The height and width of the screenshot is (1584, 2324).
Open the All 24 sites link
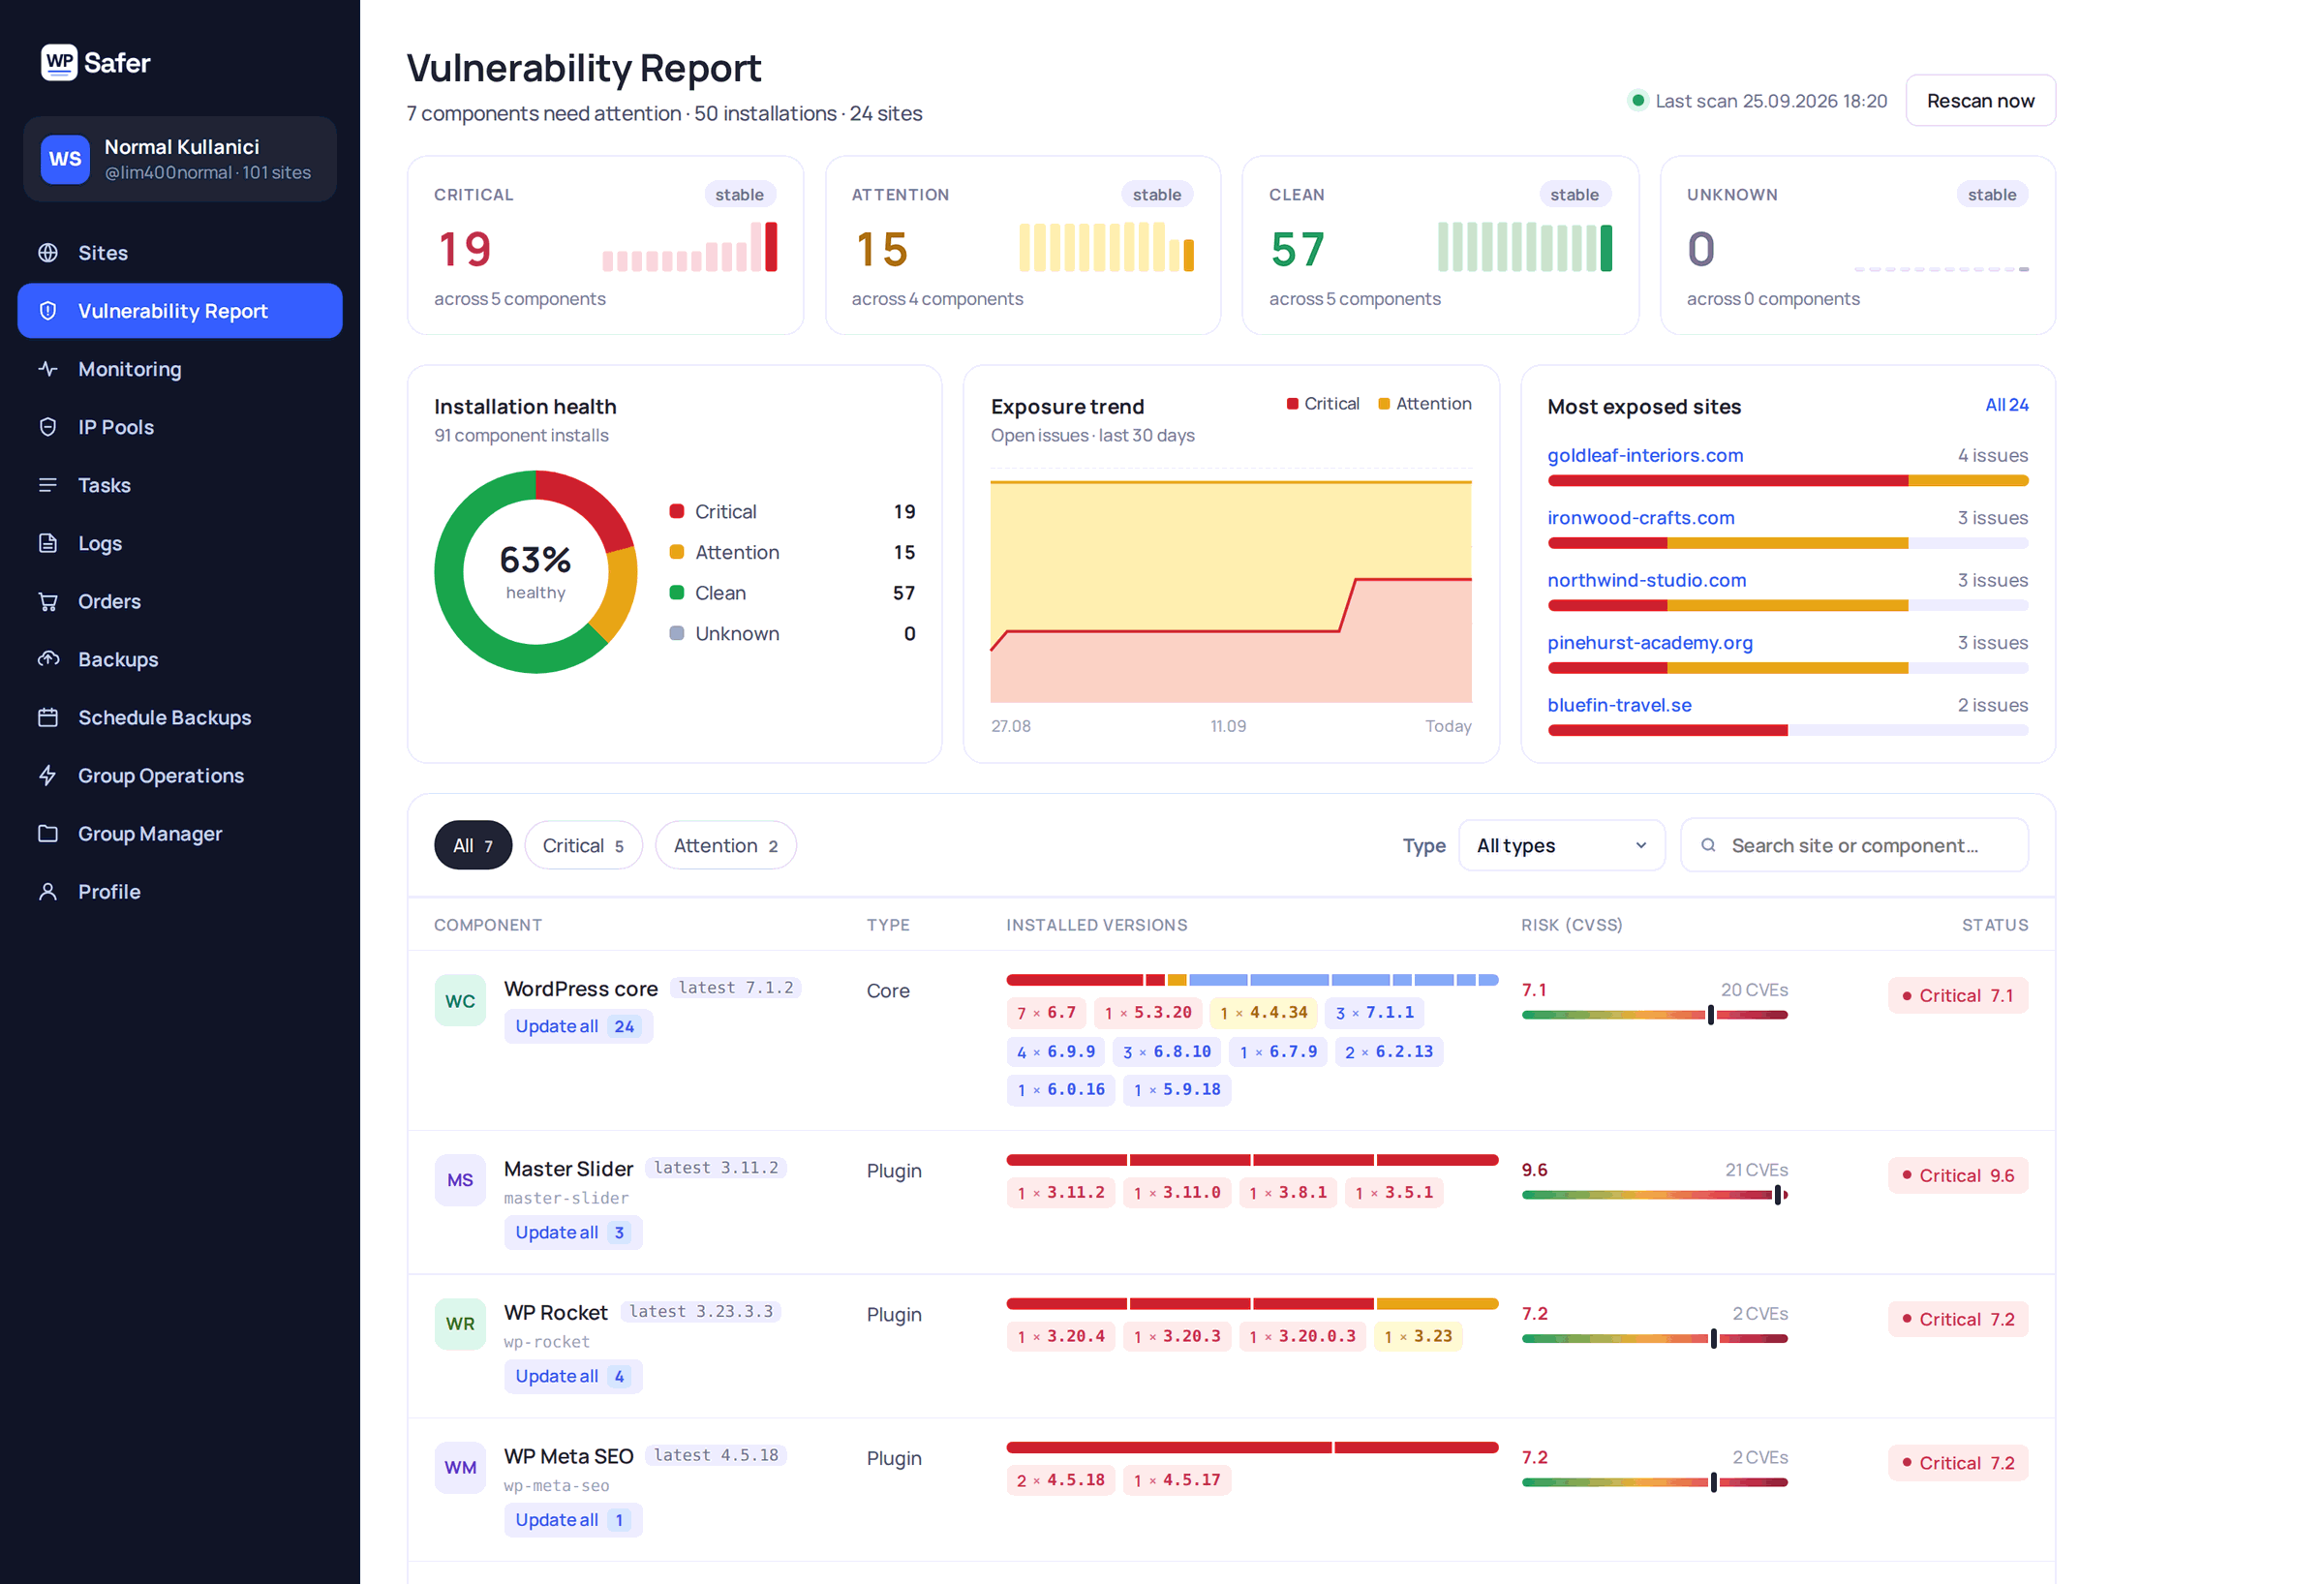click(2006, 405)
